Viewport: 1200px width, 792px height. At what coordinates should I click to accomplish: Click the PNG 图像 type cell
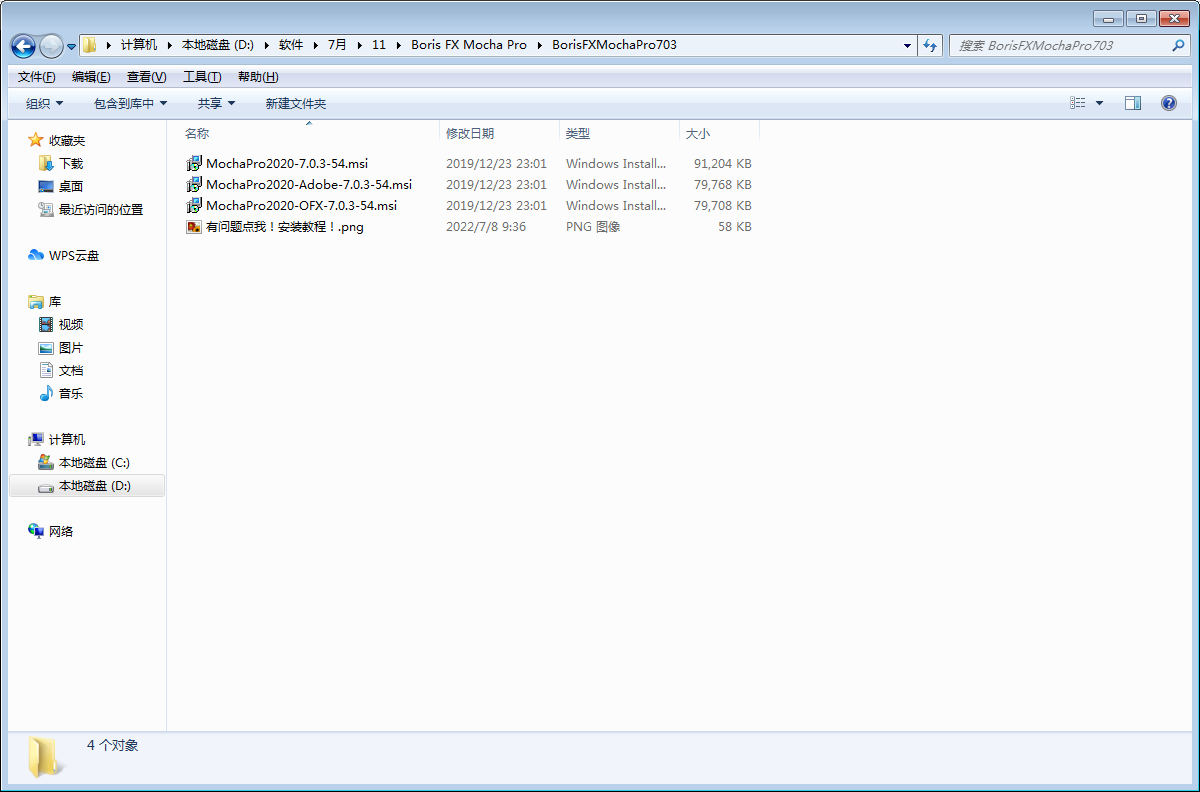[x=593, y=227]
